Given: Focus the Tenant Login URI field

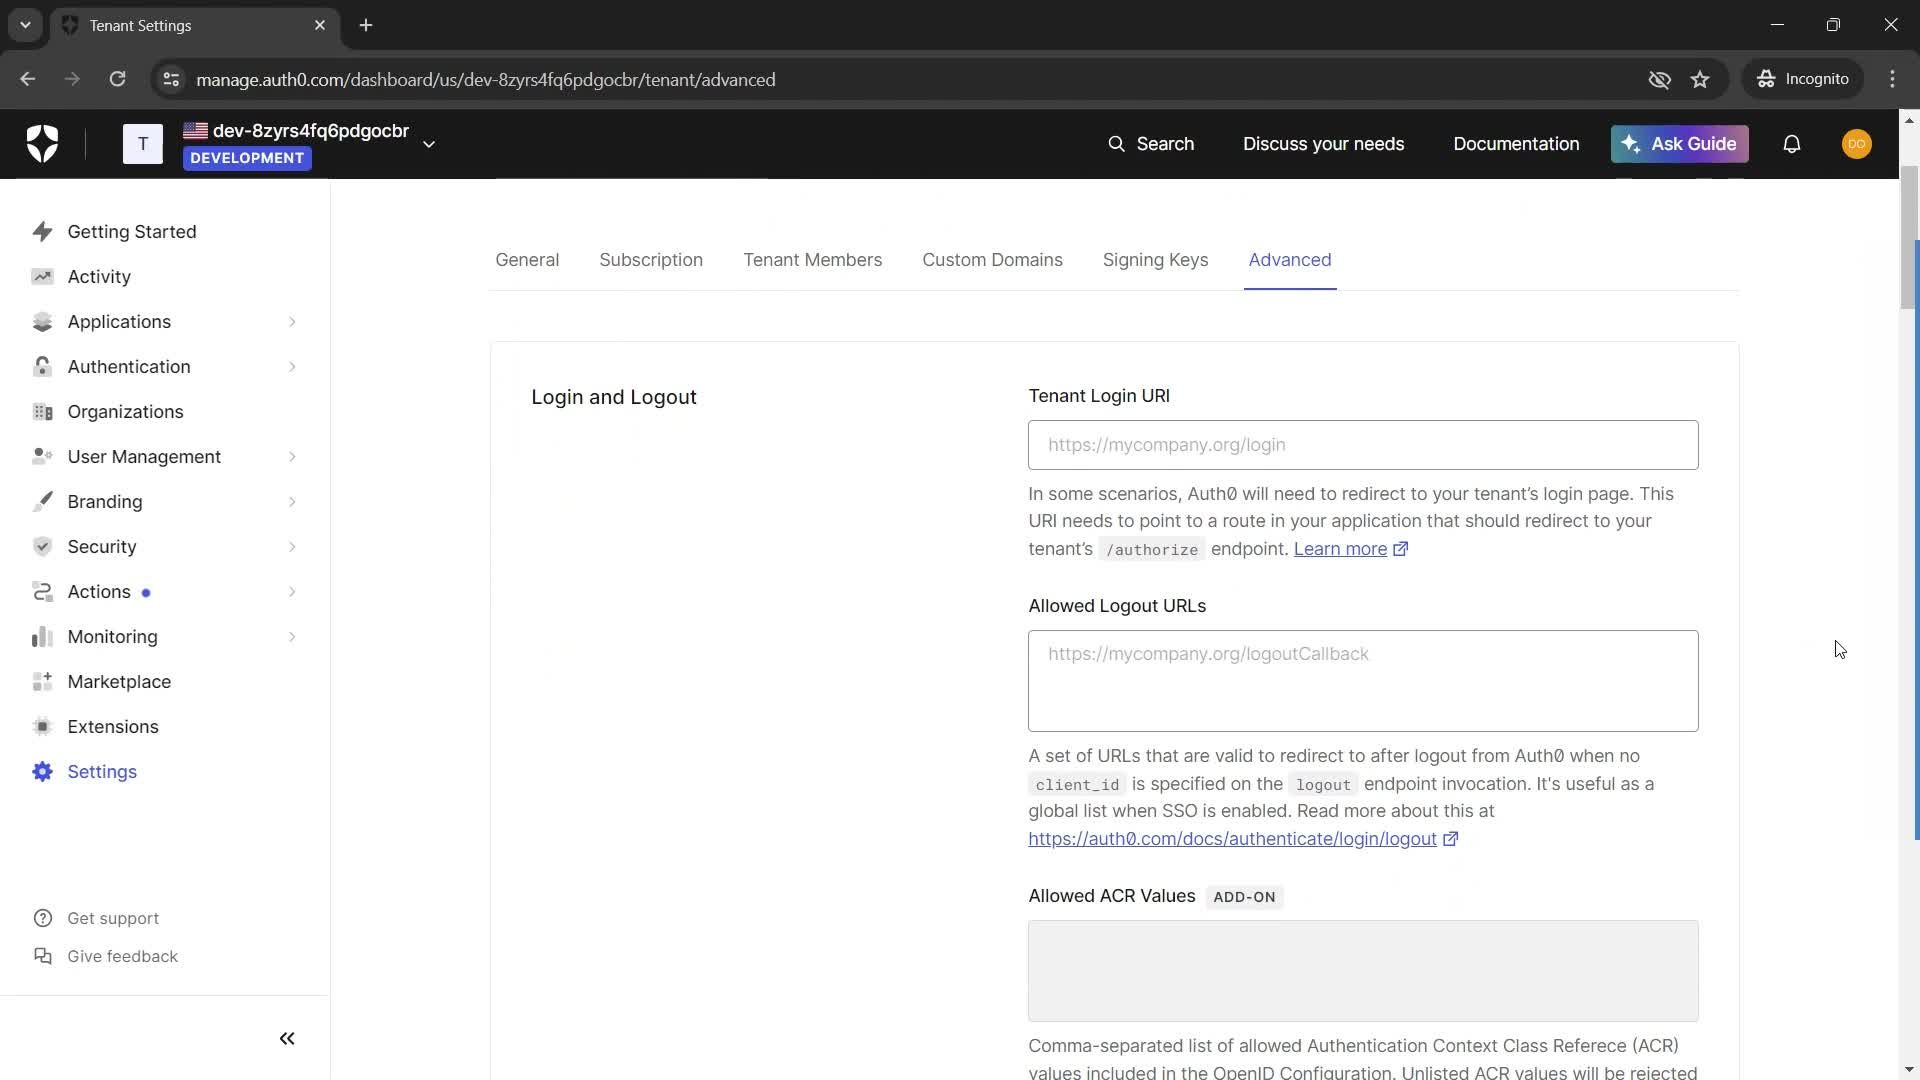Looking at the screenshot, I should [x=1363, y=445].
